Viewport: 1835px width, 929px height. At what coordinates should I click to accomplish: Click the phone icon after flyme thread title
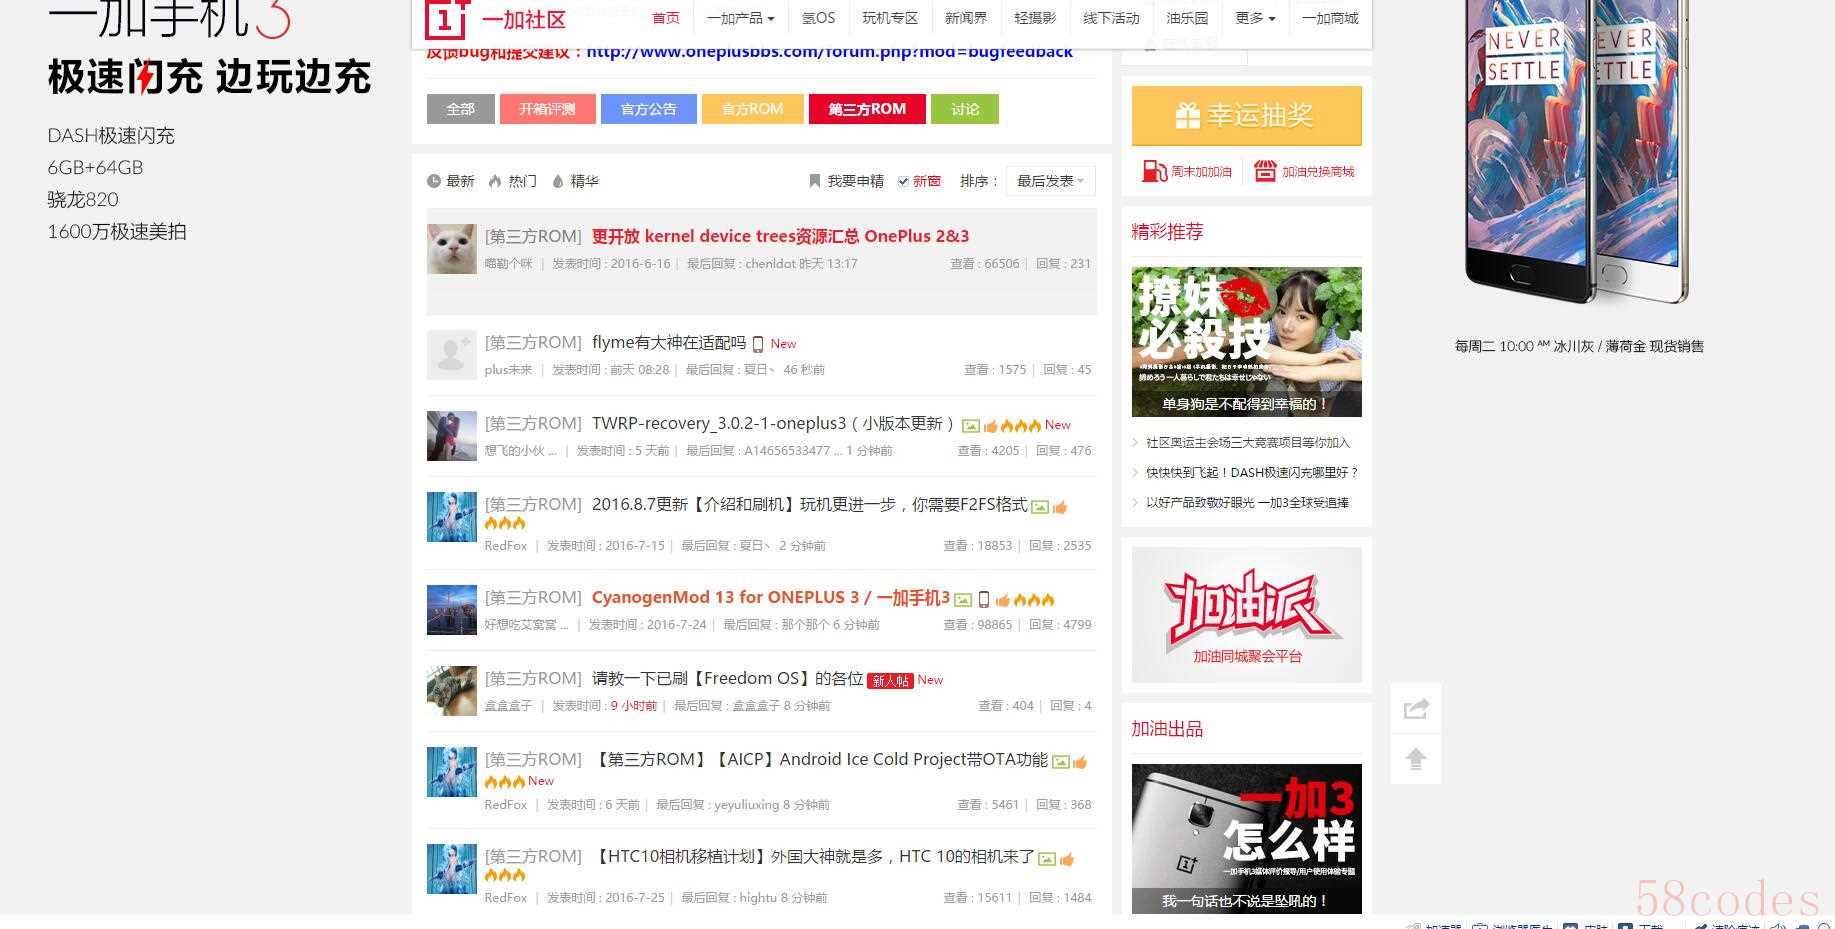[x=758, y=344]
